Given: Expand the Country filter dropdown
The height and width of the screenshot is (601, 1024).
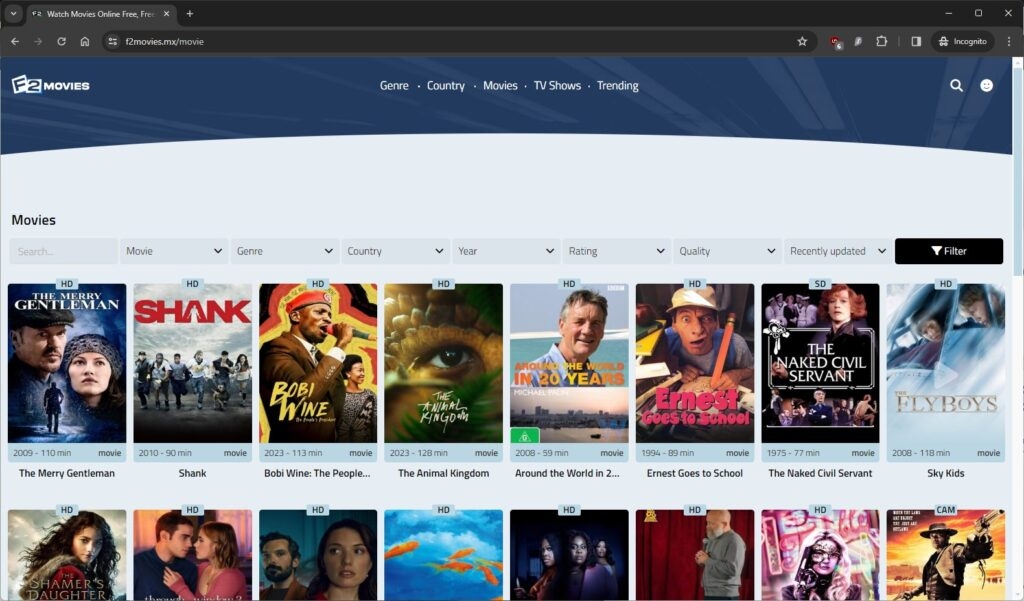Looking at the screenshot, I should coord(395,251).
